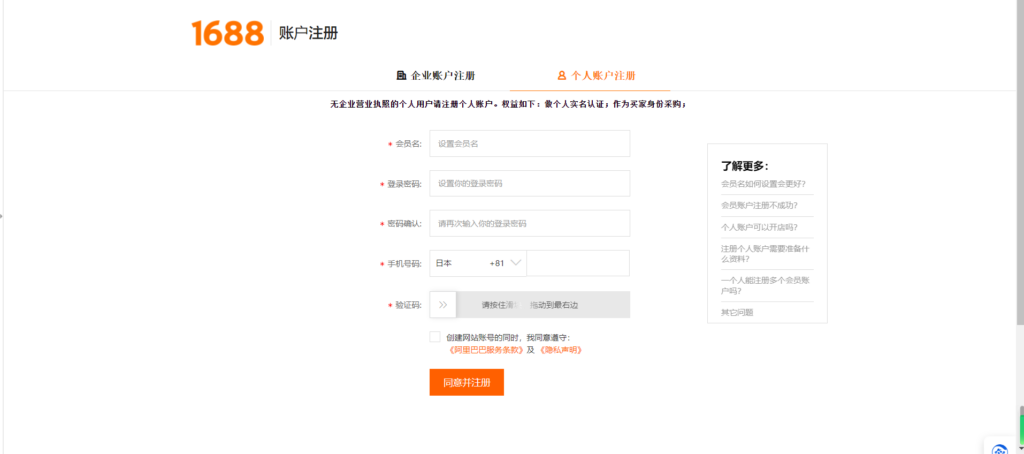Click the double-arrow slider handle for 验证码
Image resolution: width=1024 pixels, height=454 pixels.
tap(443, 304)
